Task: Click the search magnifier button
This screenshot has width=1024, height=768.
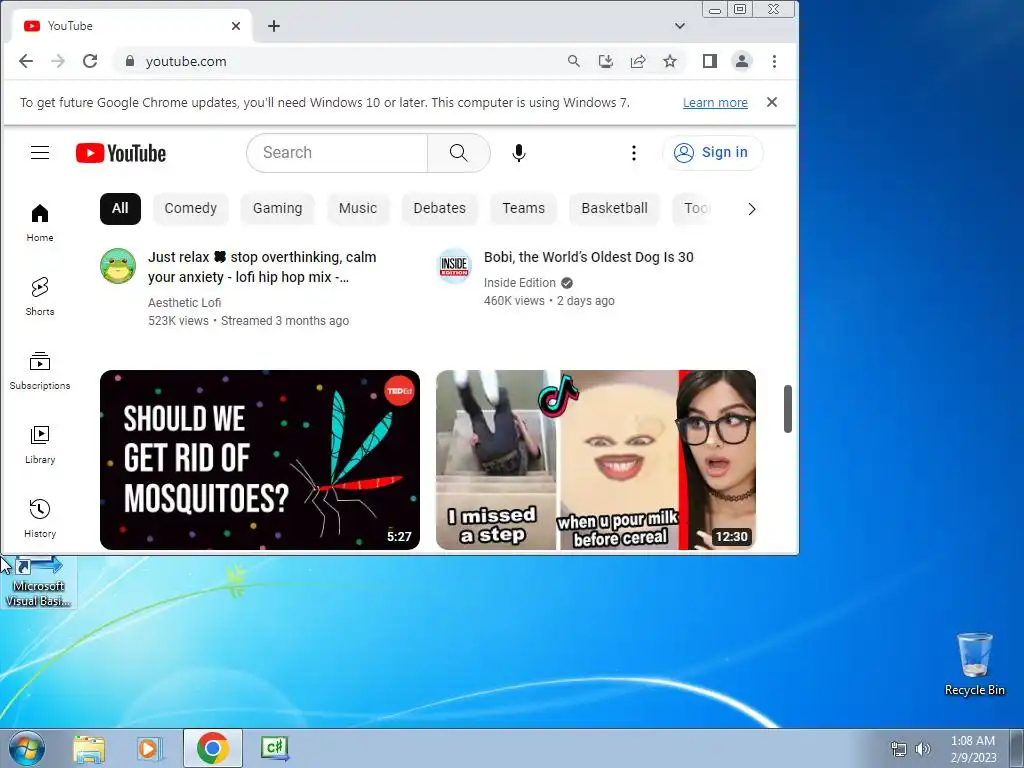Action: [458, 153]
